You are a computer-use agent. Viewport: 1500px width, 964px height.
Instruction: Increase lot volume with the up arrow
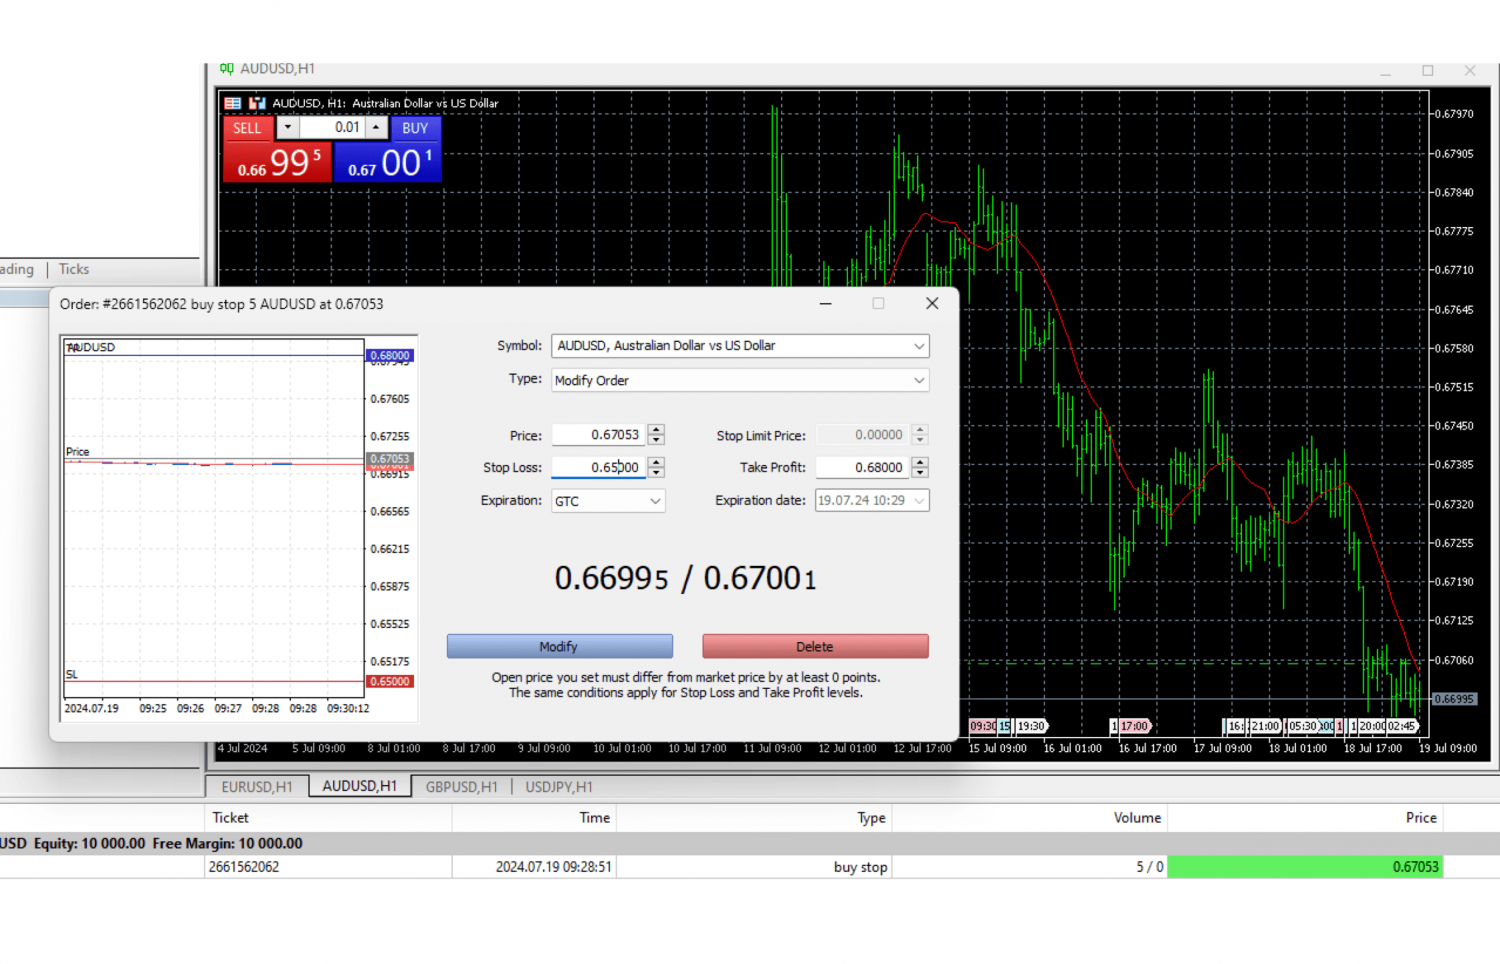click(376, 127)
